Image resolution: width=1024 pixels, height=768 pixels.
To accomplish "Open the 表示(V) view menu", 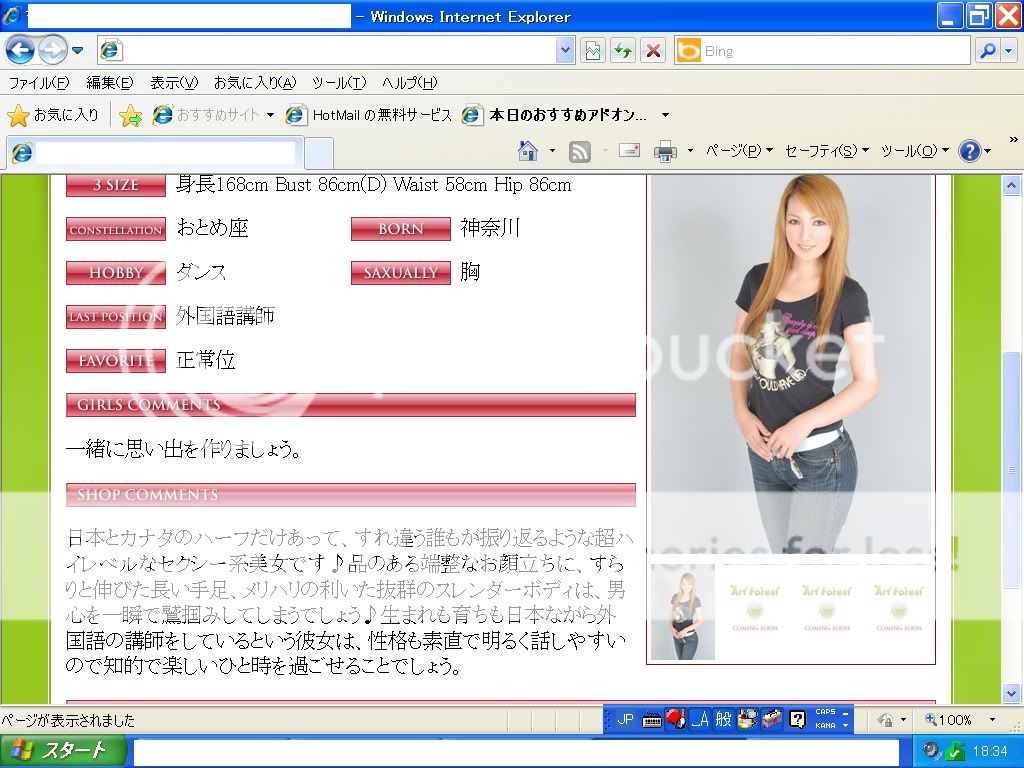I will click(x=174, y=83).
